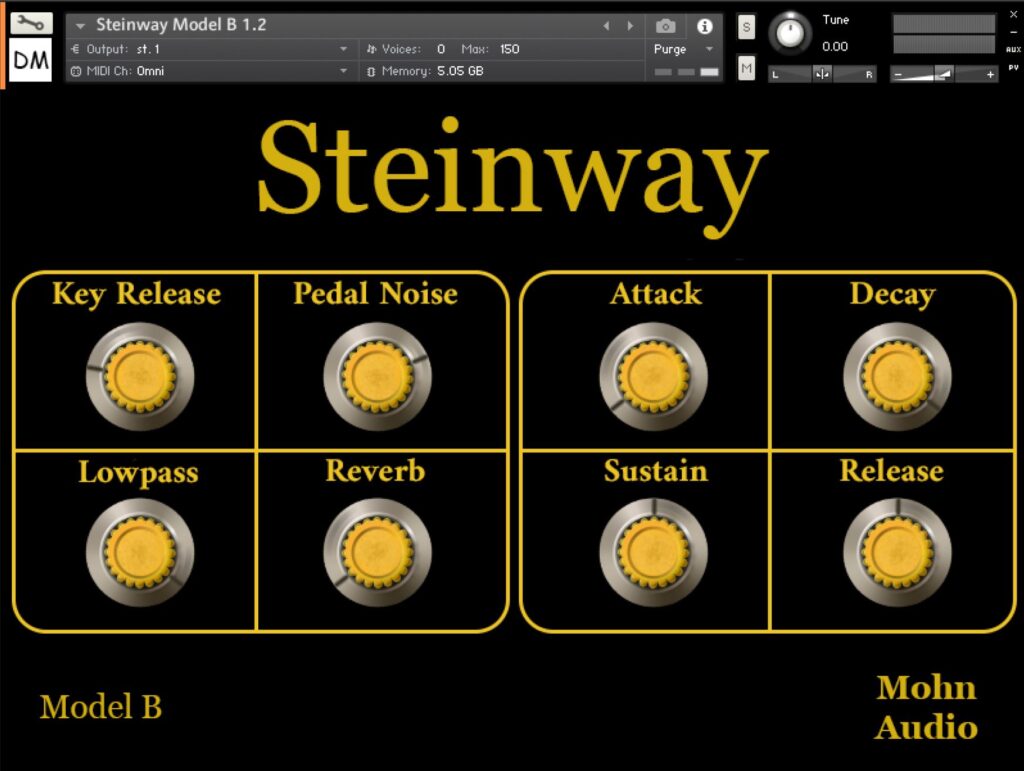Click the Decay label

coord(893,295)
